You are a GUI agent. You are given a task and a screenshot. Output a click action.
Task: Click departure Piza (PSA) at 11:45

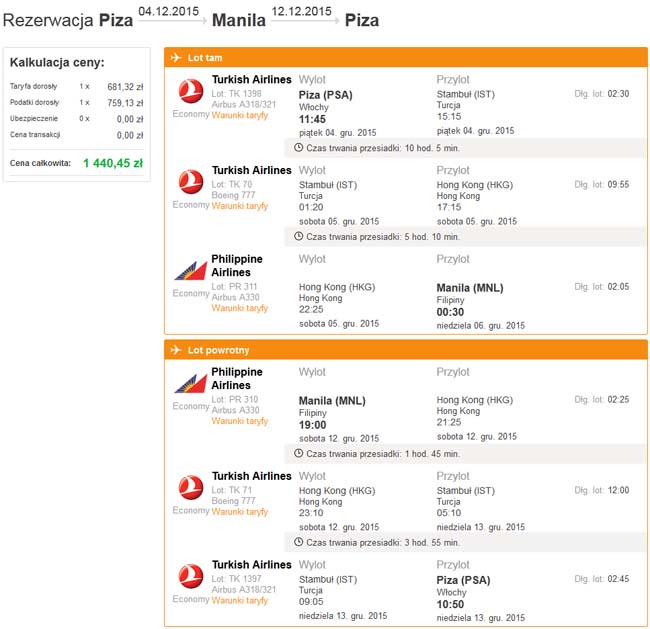(x=325, y=95)
